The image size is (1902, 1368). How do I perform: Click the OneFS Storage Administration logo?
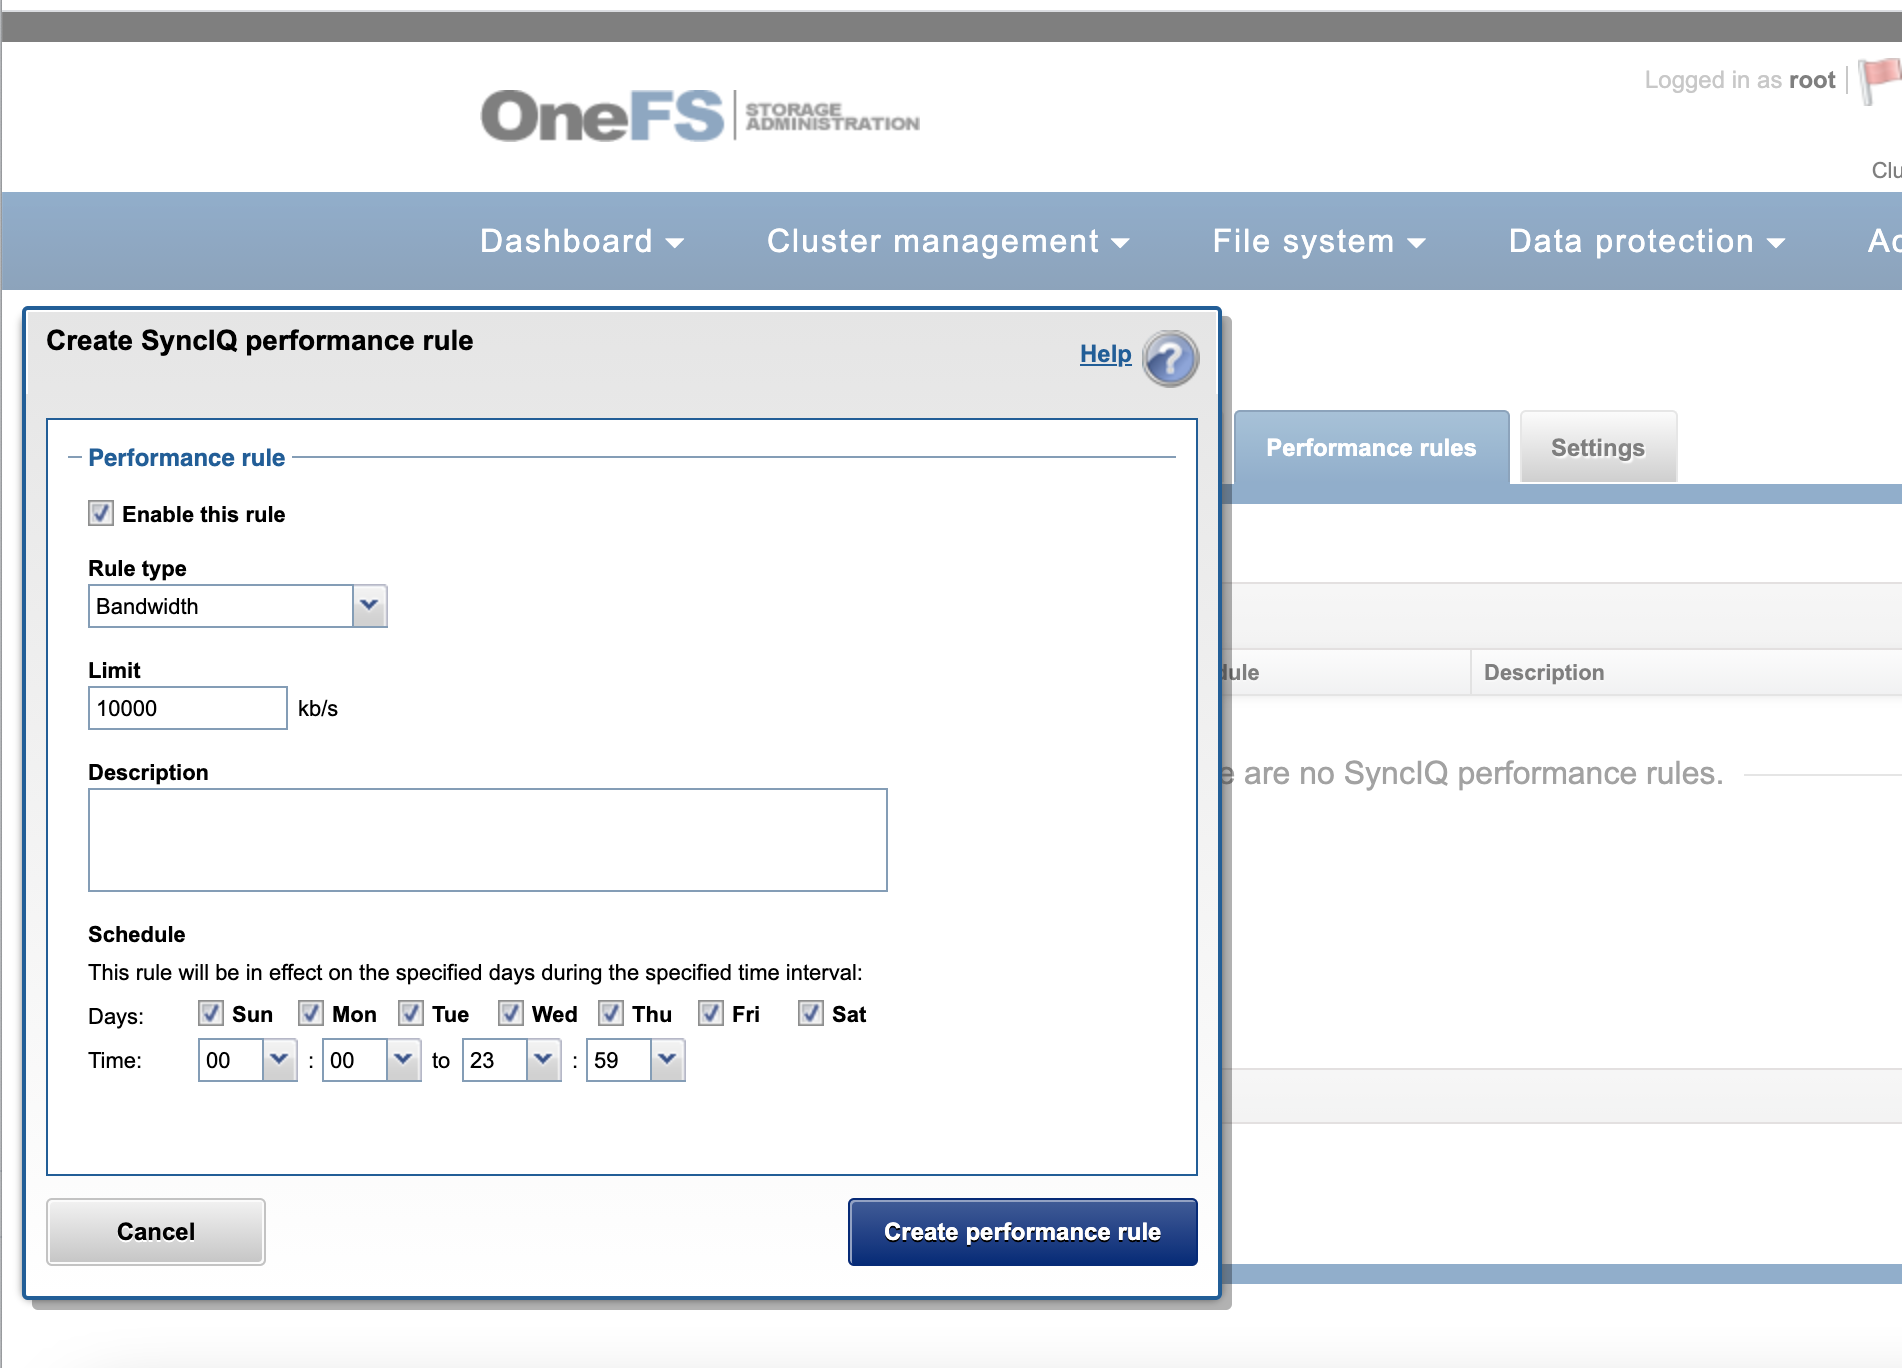tap(700, 116)
